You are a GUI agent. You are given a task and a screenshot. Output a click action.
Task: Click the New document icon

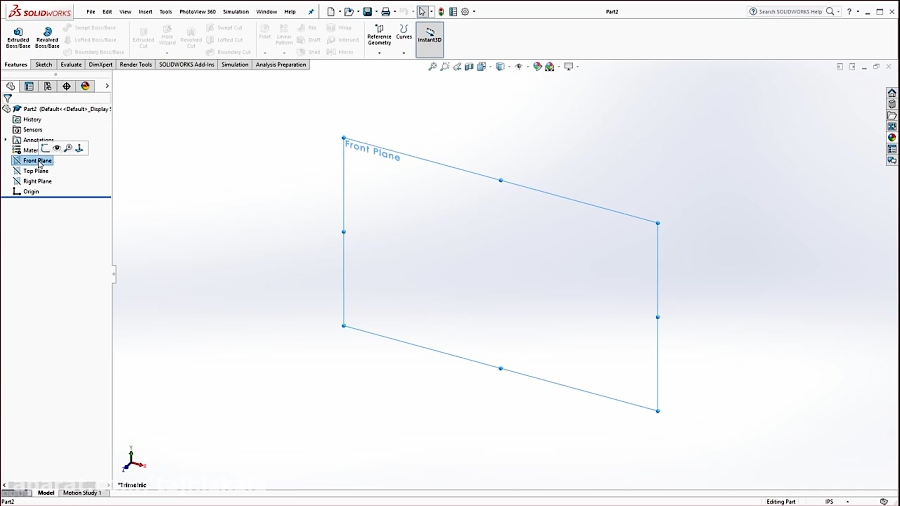(x=331, y=11)
